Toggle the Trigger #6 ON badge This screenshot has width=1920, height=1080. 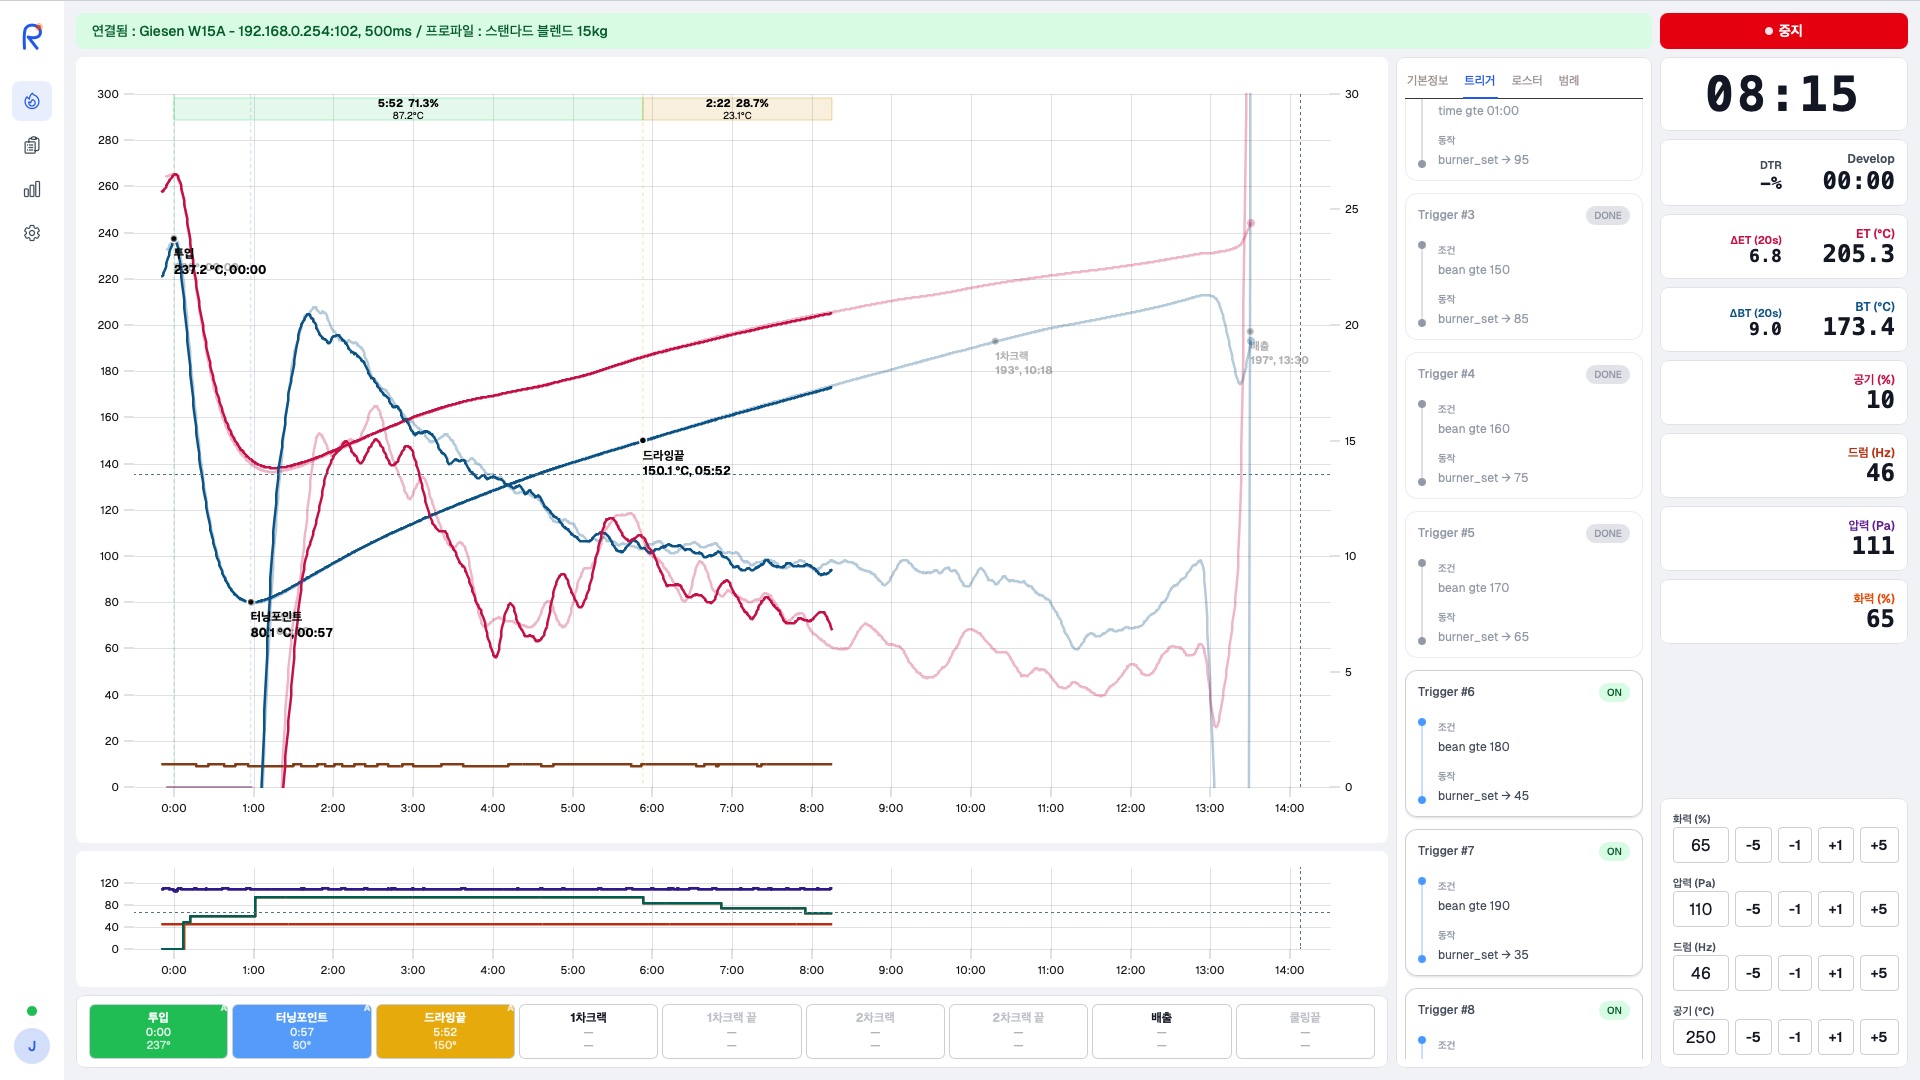point(1613,693)
